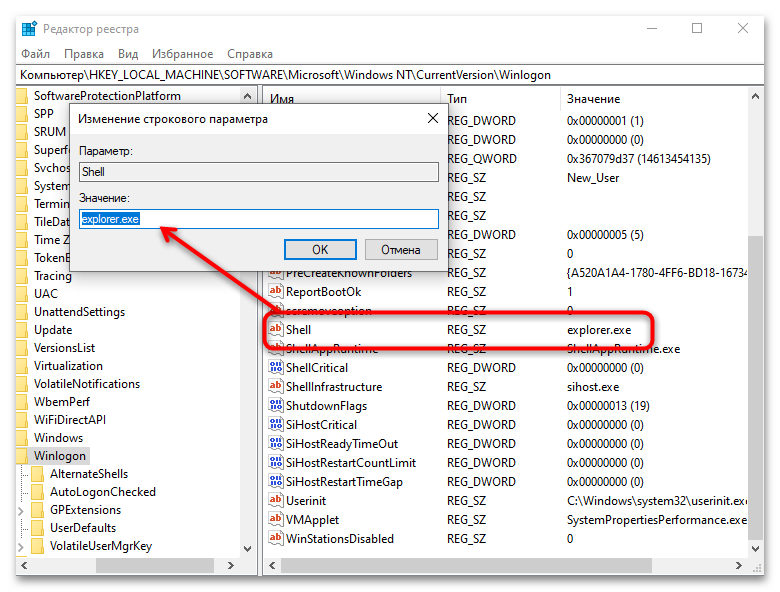Click the Winlogon folder icon in tree

[x=22, y=456]
